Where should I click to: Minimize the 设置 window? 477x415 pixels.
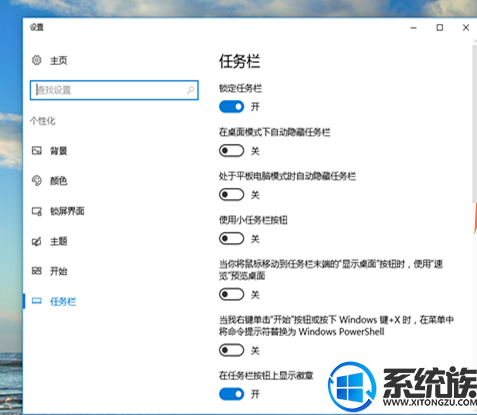coord(414,28)
